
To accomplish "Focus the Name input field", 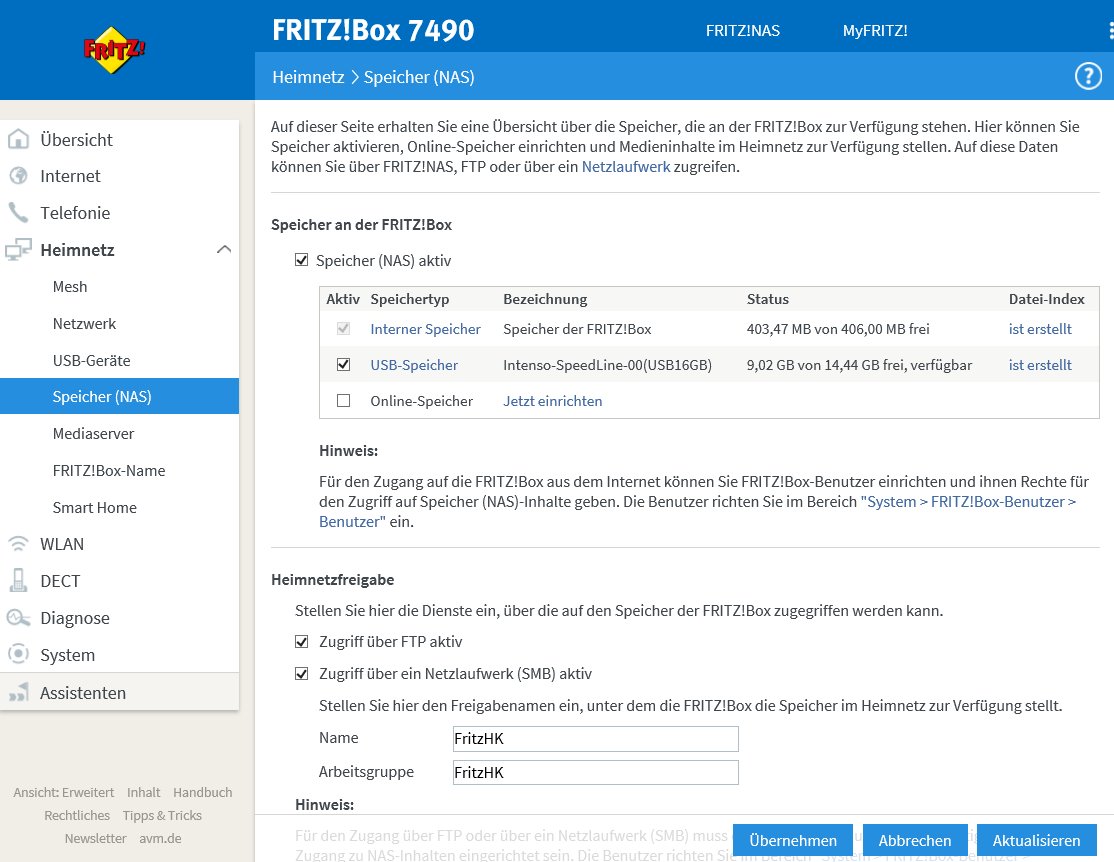I will [595, 738].
